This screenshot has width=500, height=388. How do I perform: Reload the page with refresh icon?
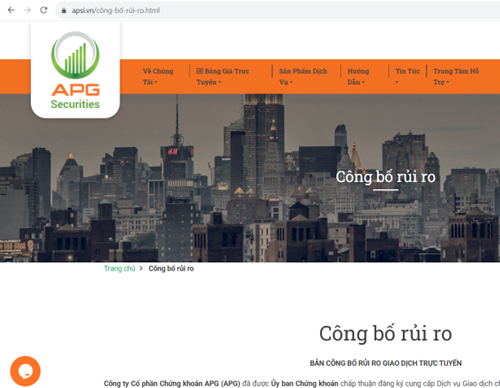tap(44, 10)
